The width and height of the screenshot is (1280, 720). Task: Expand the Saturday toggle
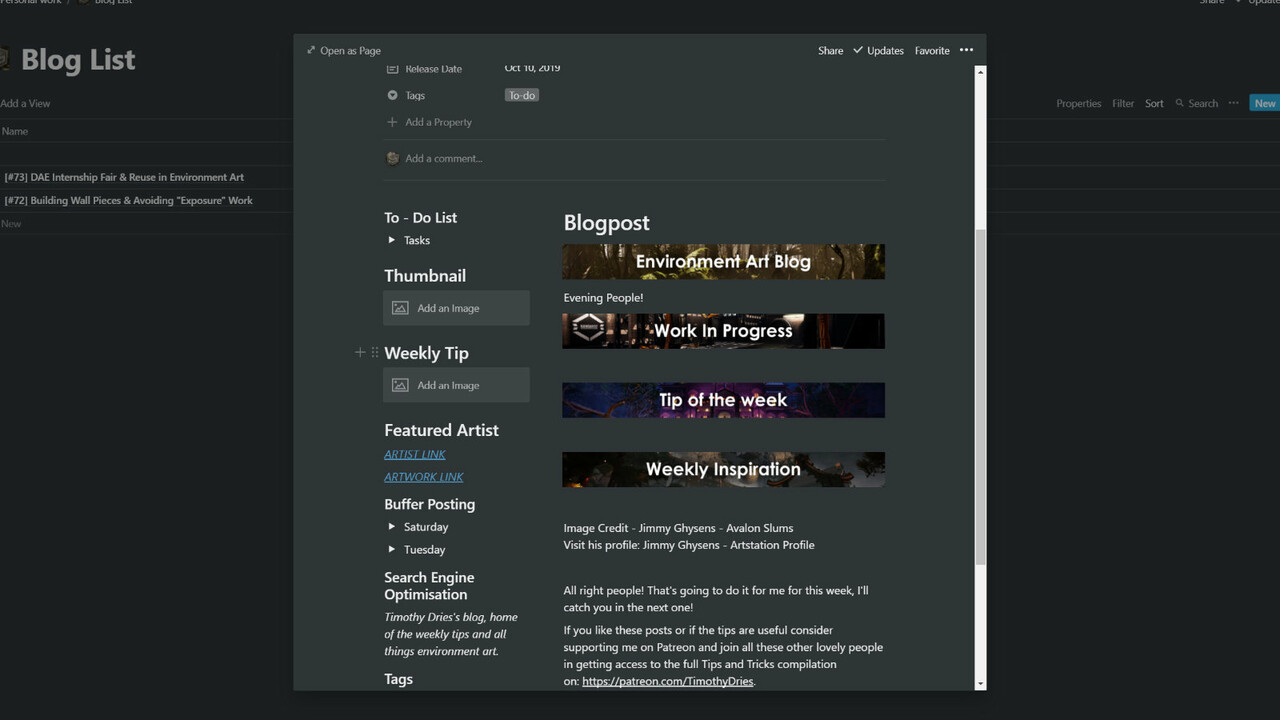click(392, 527)
